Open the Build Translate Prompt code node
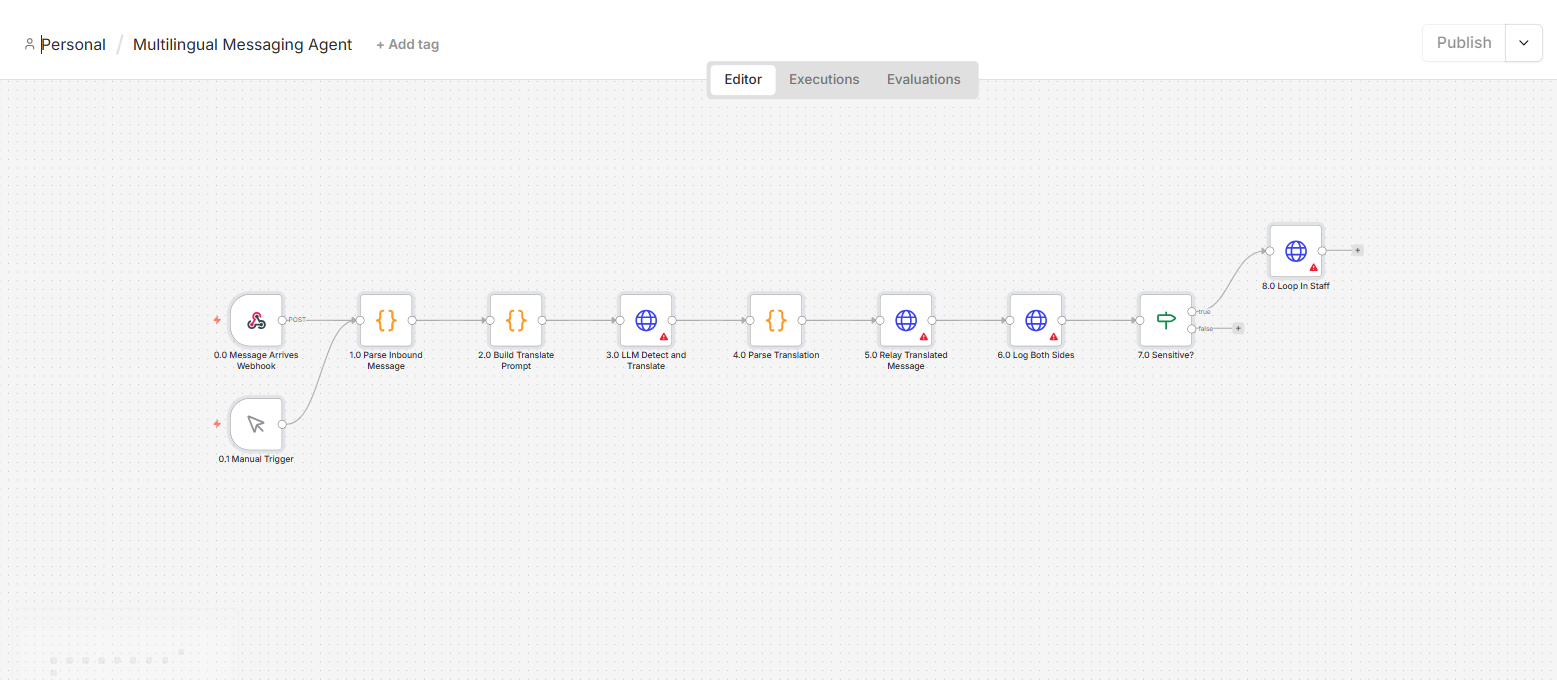Viewport: 1557px width, 680px height. (516, 320)
